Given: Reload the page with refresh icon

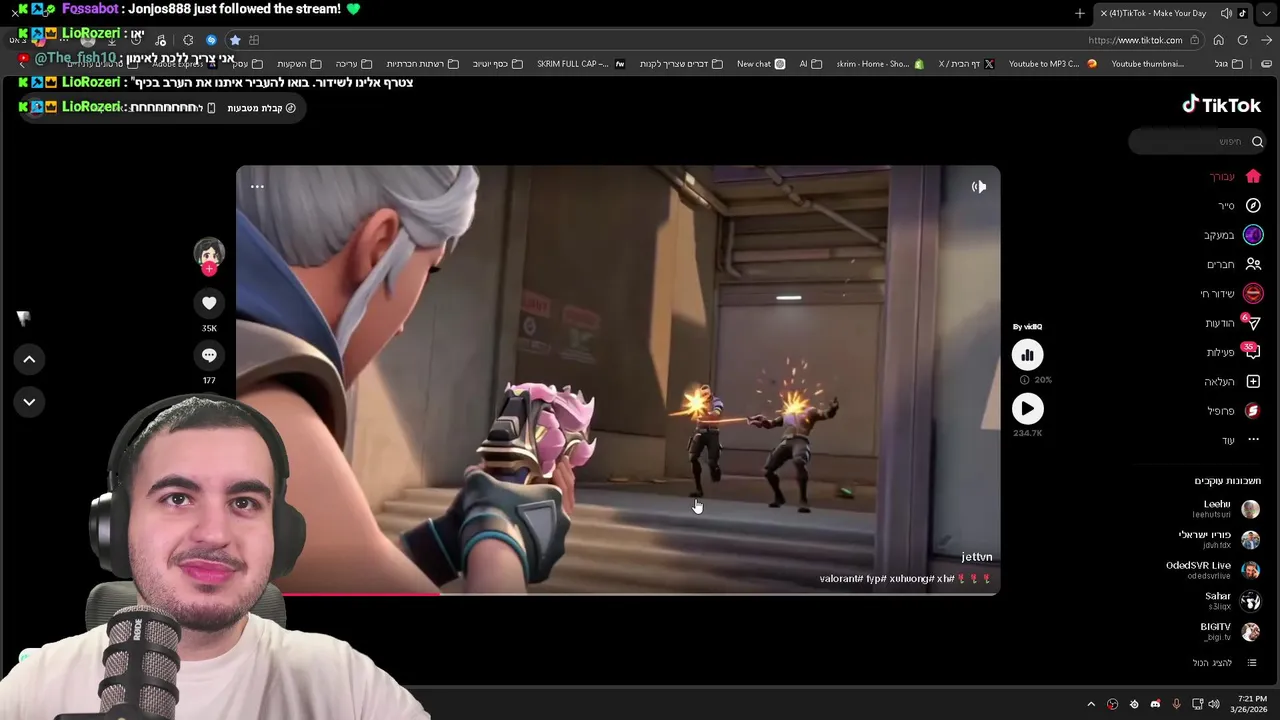Looking at the screenshot, I should 1242,40.
